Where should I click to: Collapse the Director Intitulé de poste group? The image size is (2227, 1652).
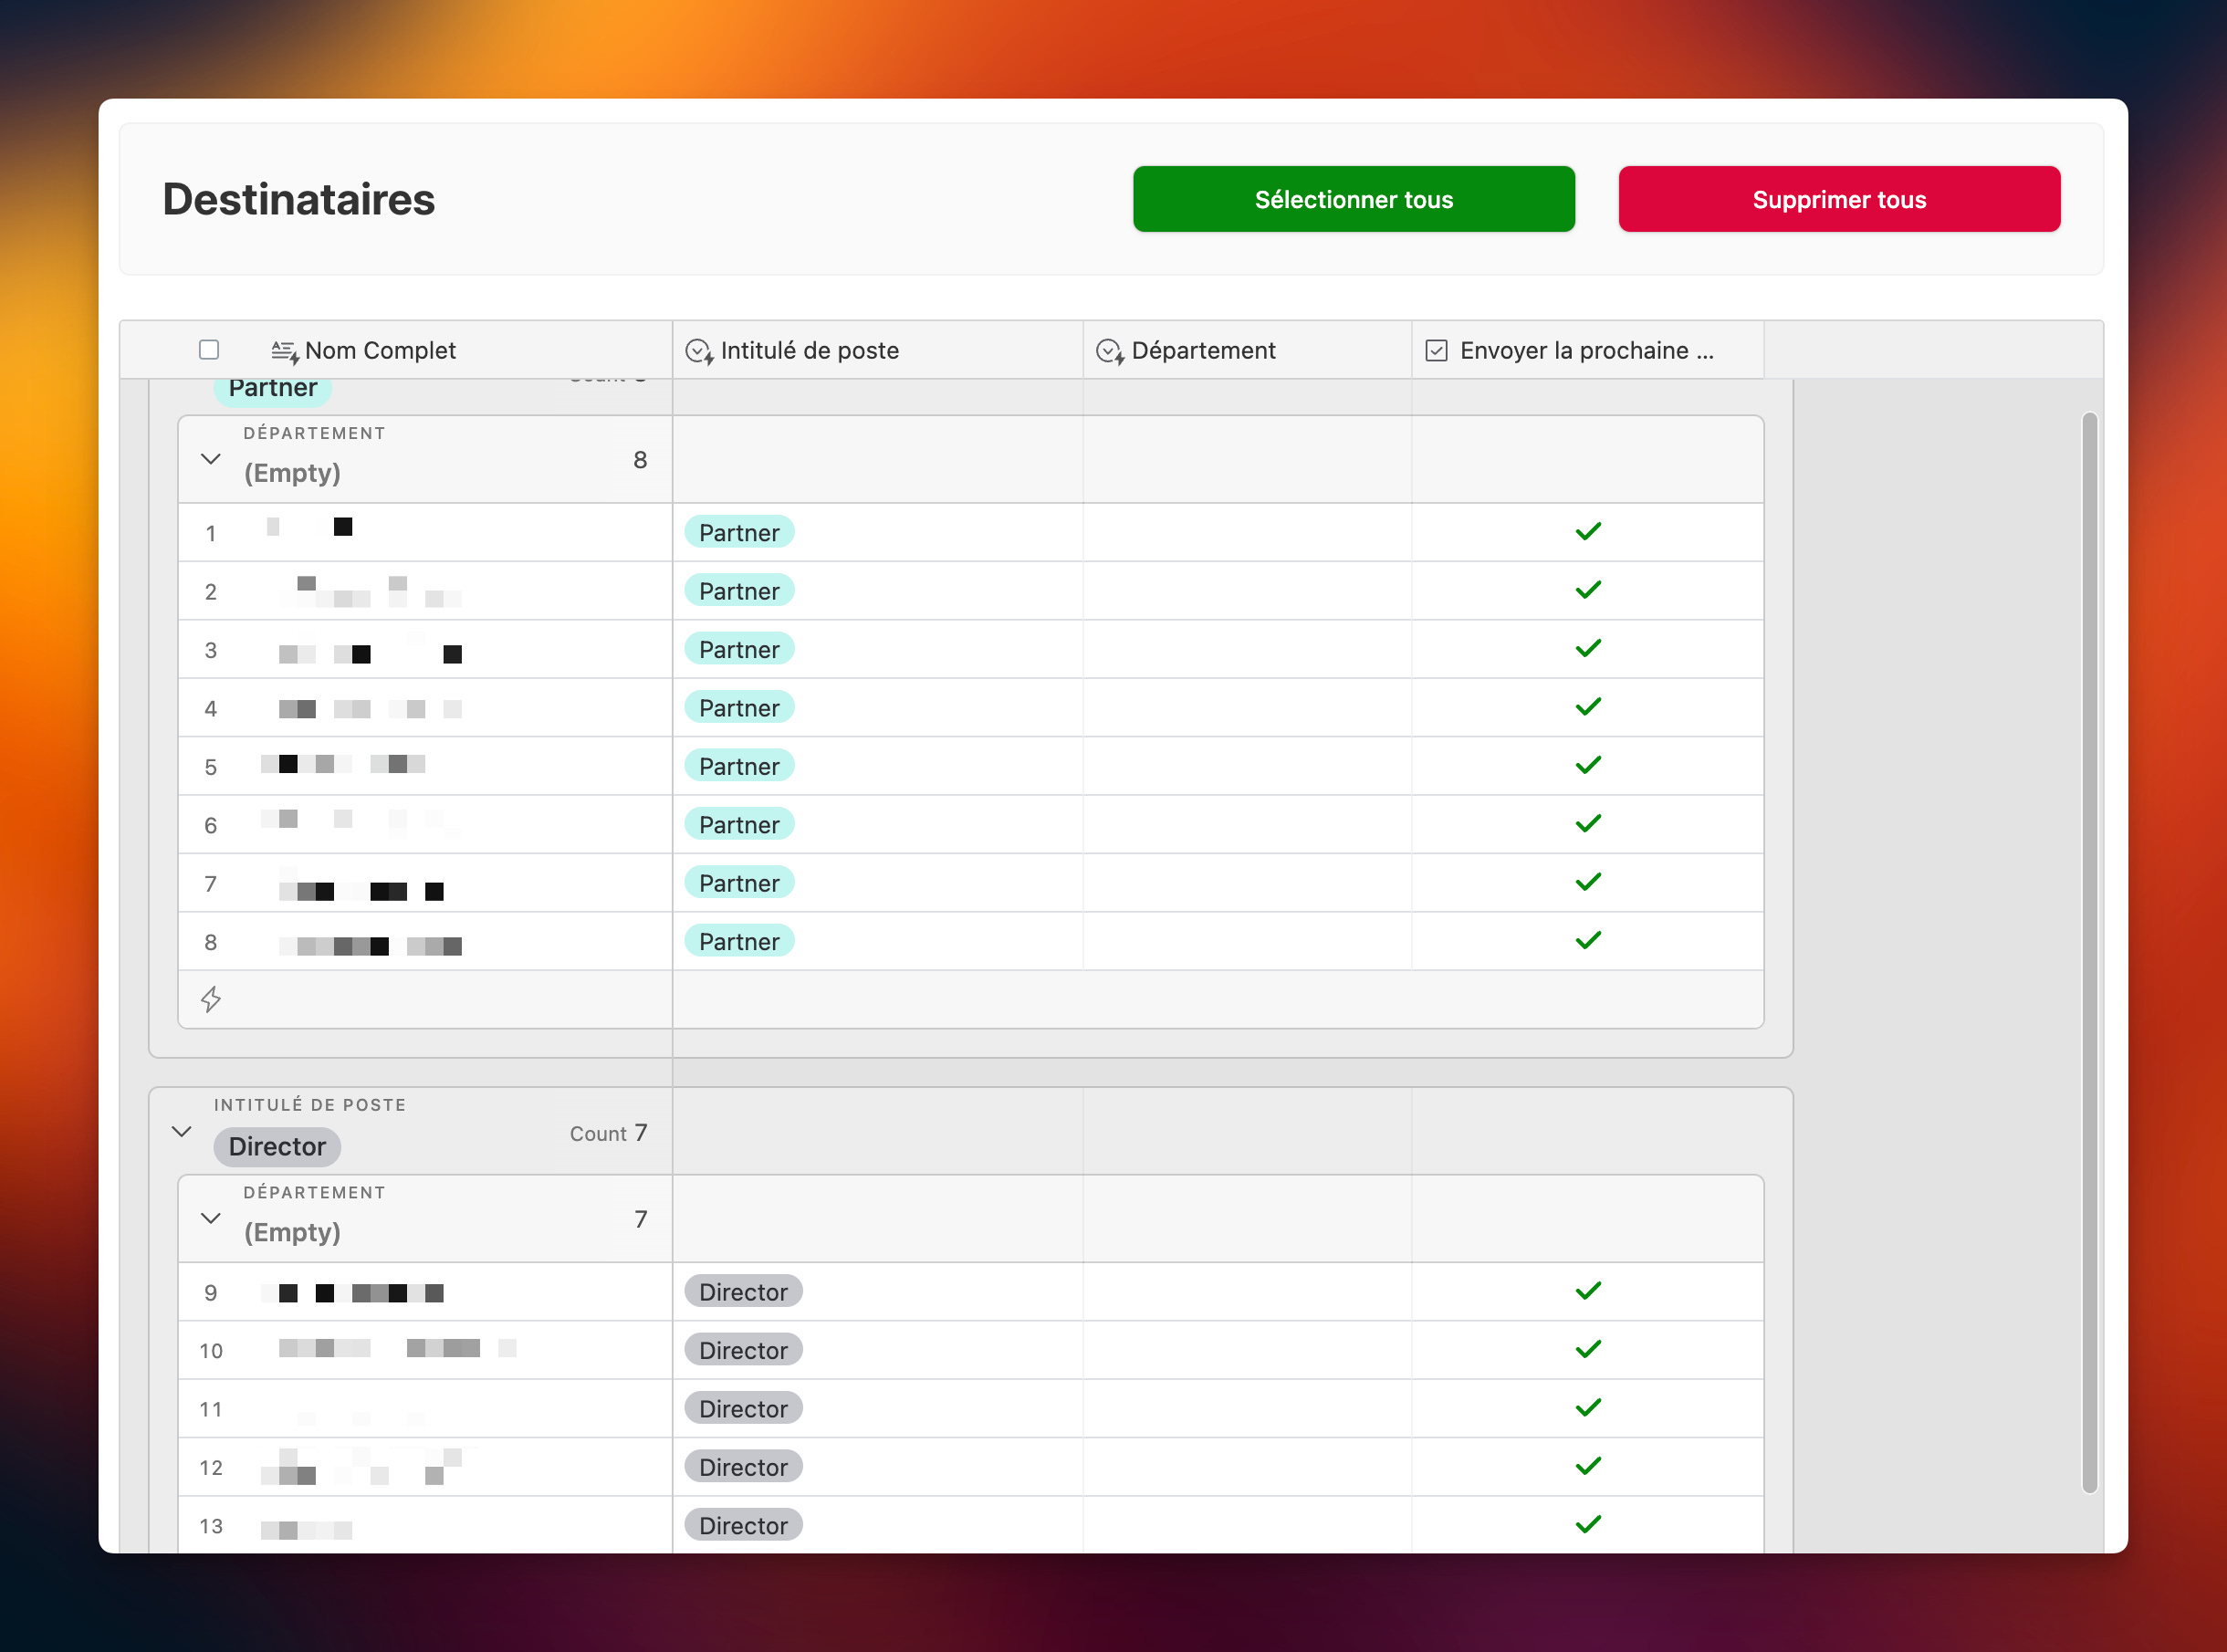[181, 1132]
